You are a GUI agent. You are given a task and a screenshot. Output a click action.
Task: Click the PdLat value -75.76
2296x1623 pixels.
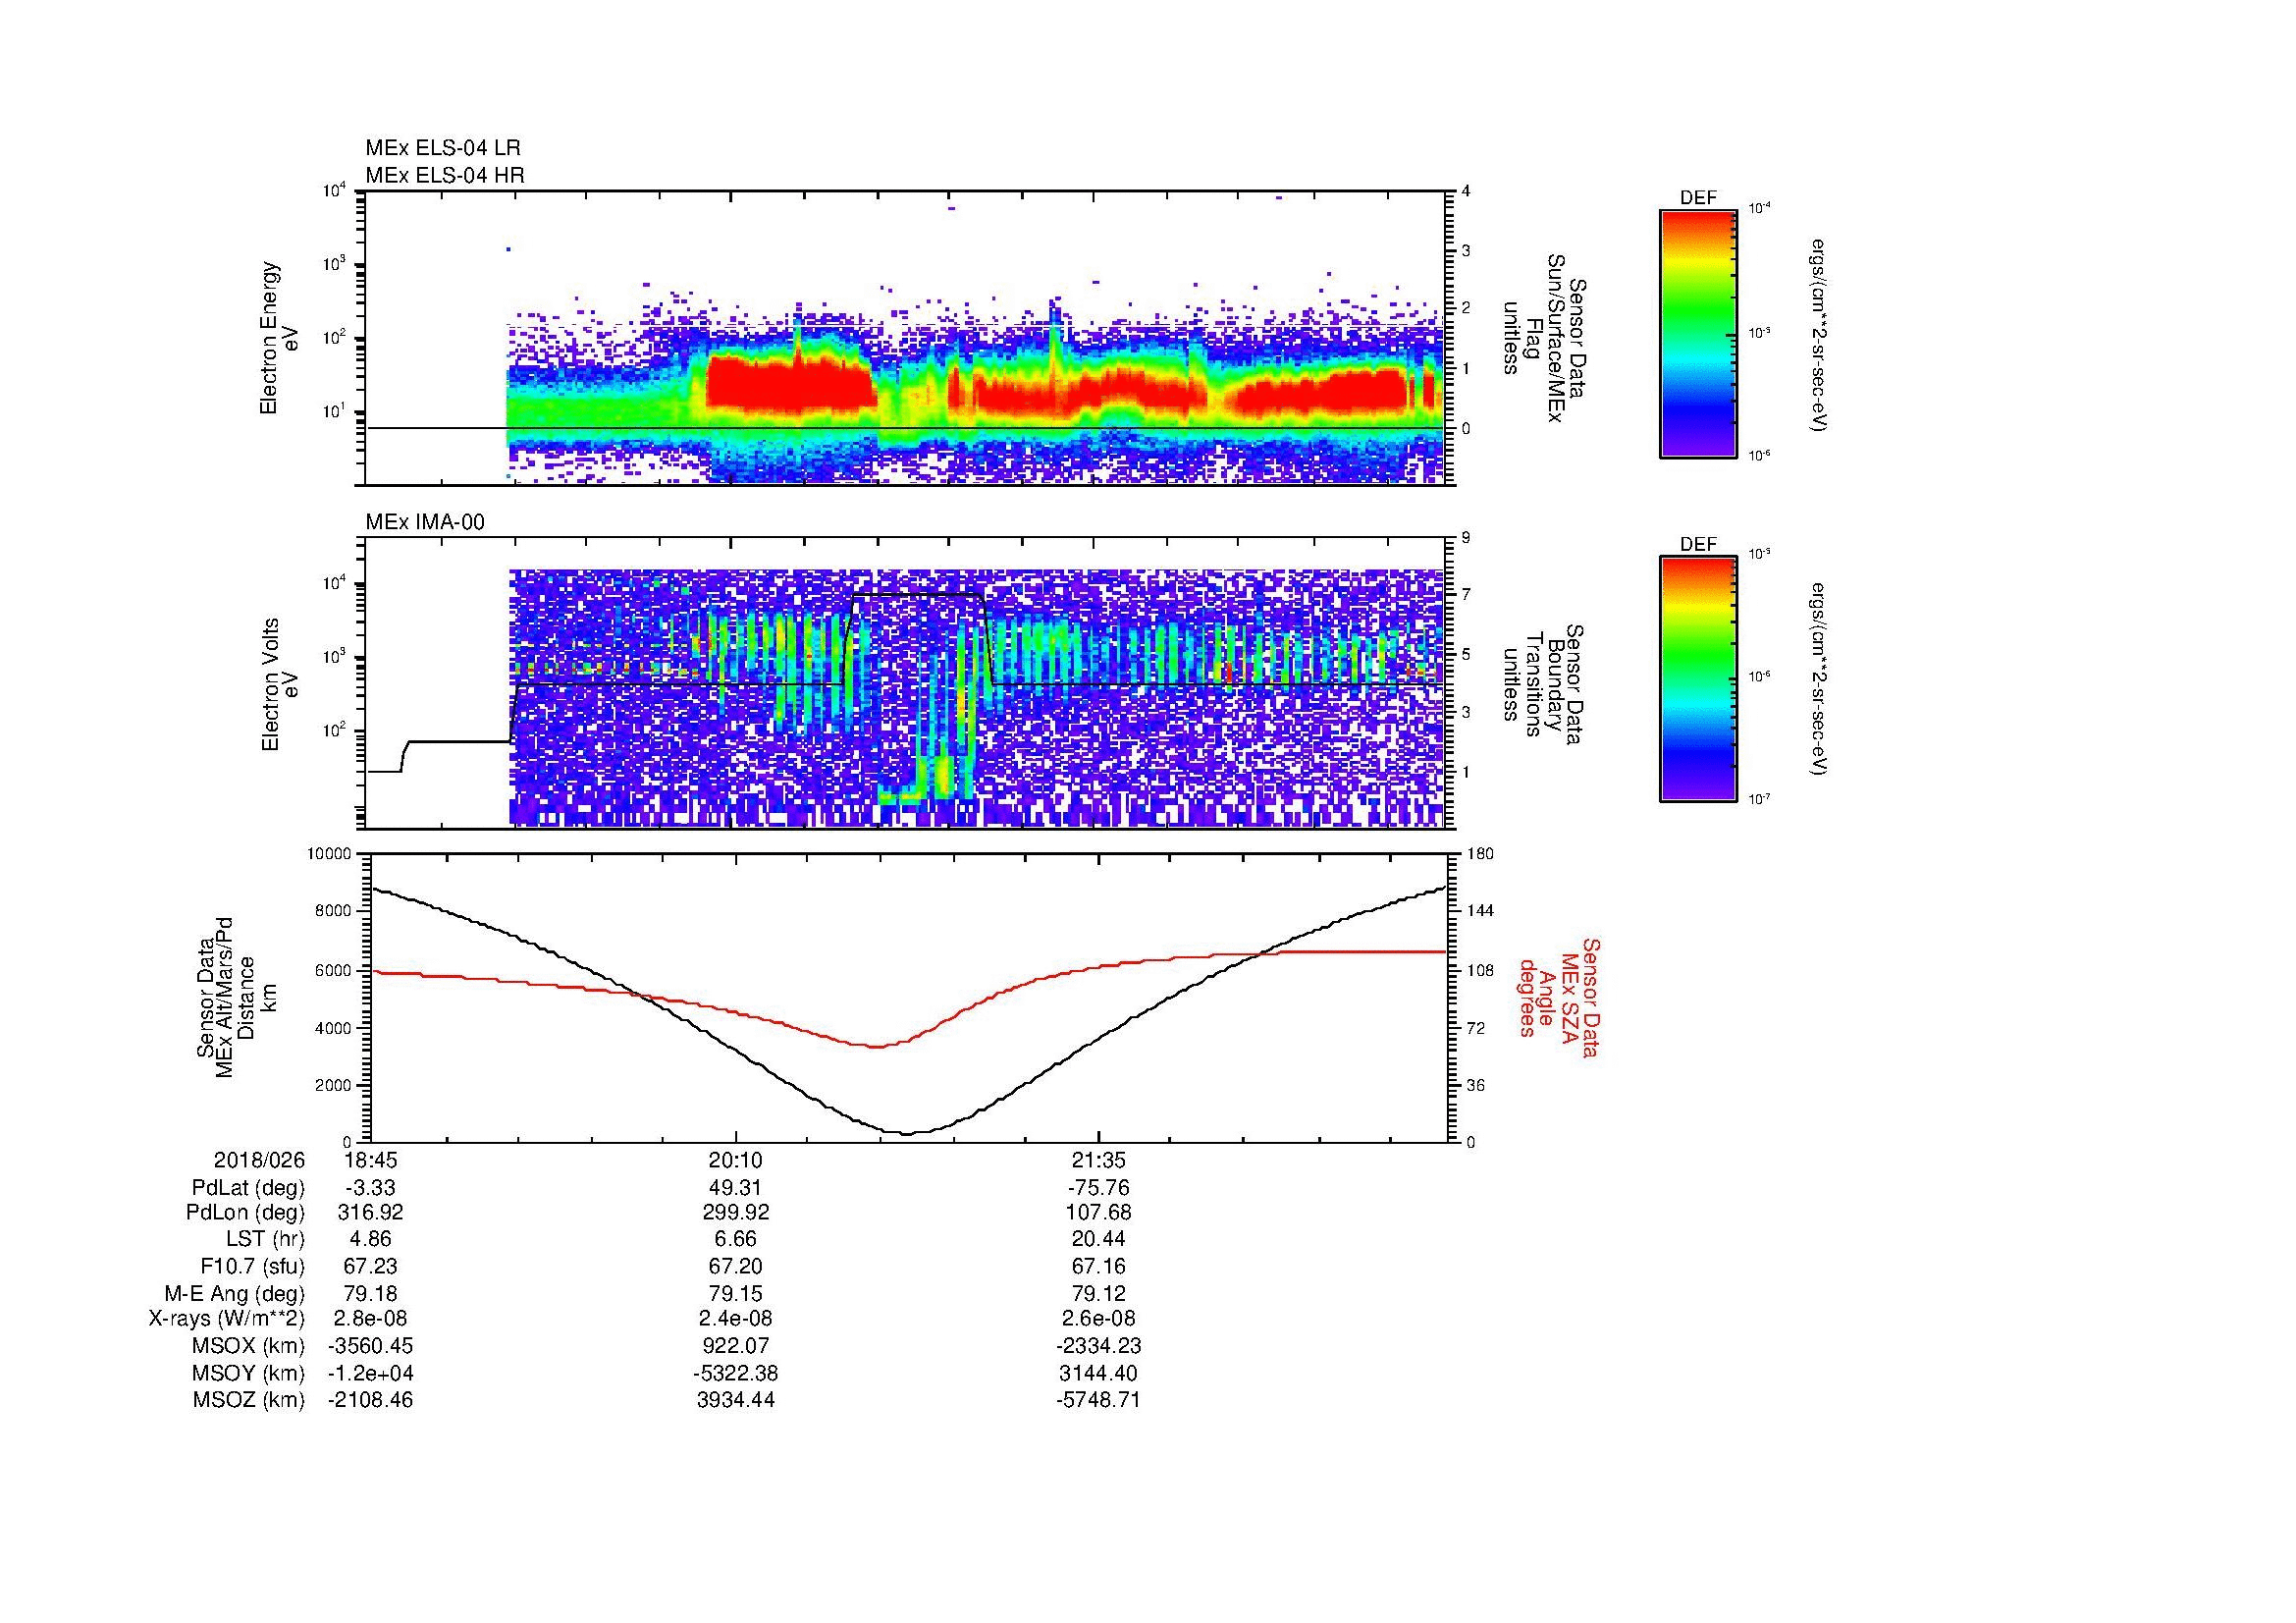click(x=1099, y=1188)
